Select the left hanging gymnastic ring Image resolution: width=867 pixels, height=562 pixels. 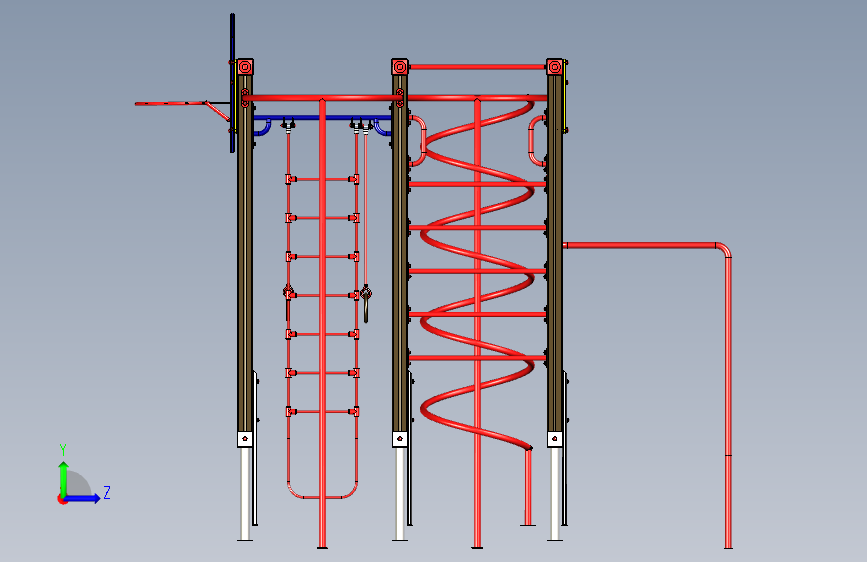coord(288,301)
